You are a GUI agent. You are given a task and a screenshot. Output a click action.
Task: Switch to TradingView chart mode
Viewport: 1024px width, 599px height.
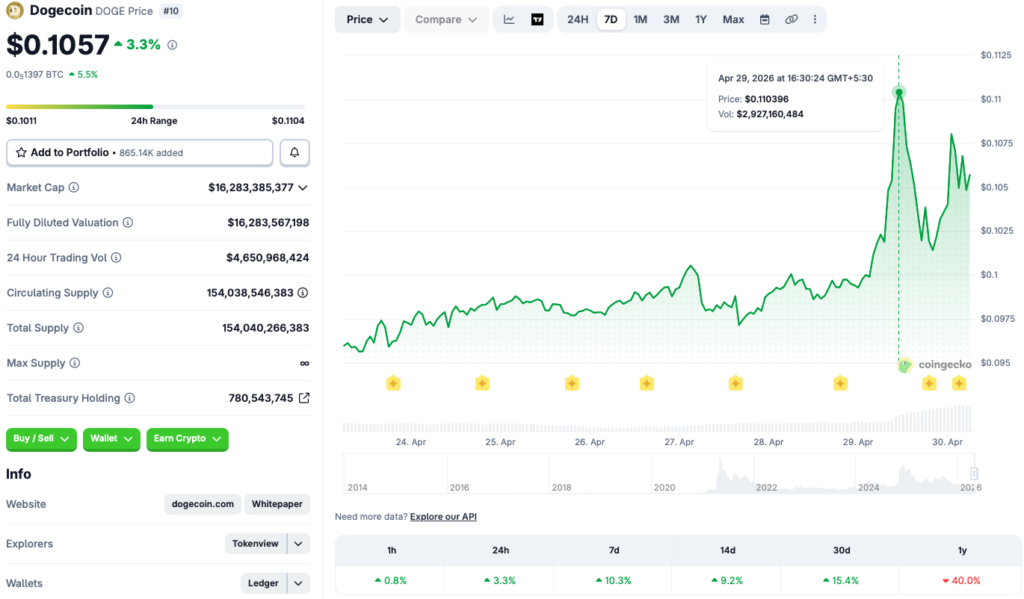pyautogui.click(x=537, y=19)
